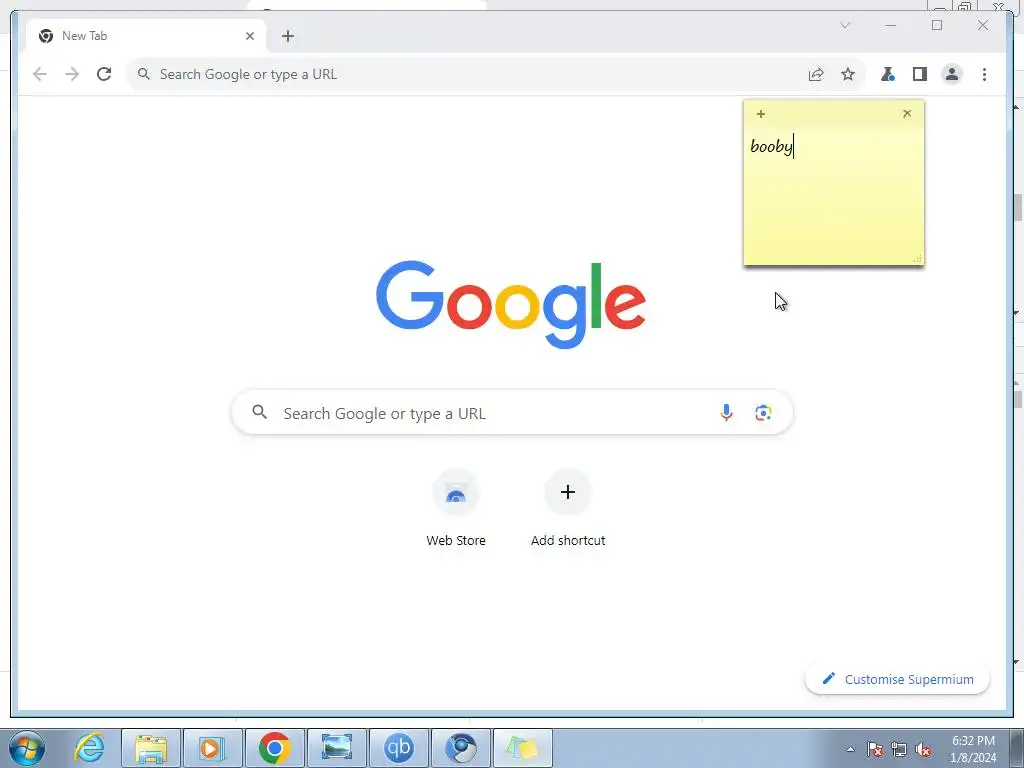Open the tab search chevron in the title bar
1024x768 pixels.
[x=845, y=25]
